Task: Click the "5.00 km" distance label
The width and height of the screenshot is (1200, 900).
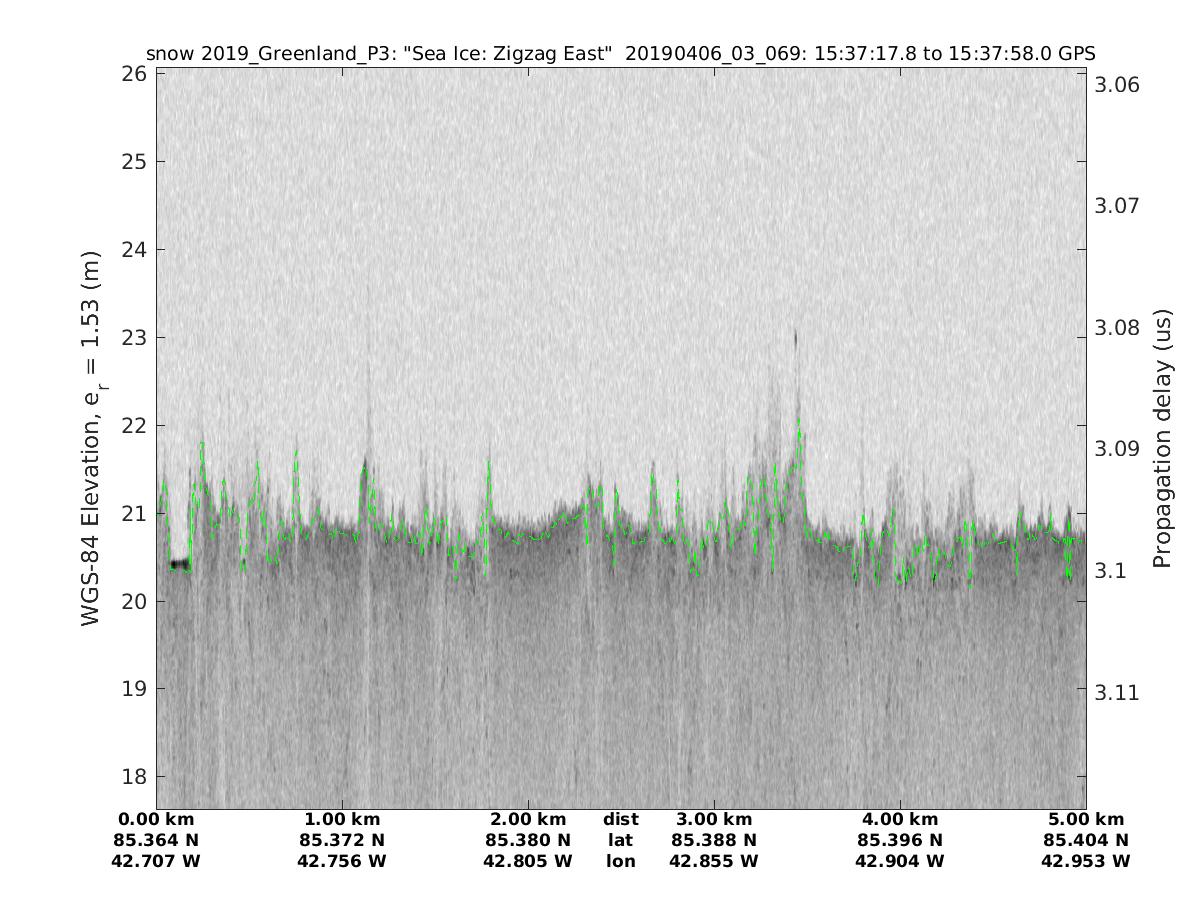Action: click(1085, 819)
